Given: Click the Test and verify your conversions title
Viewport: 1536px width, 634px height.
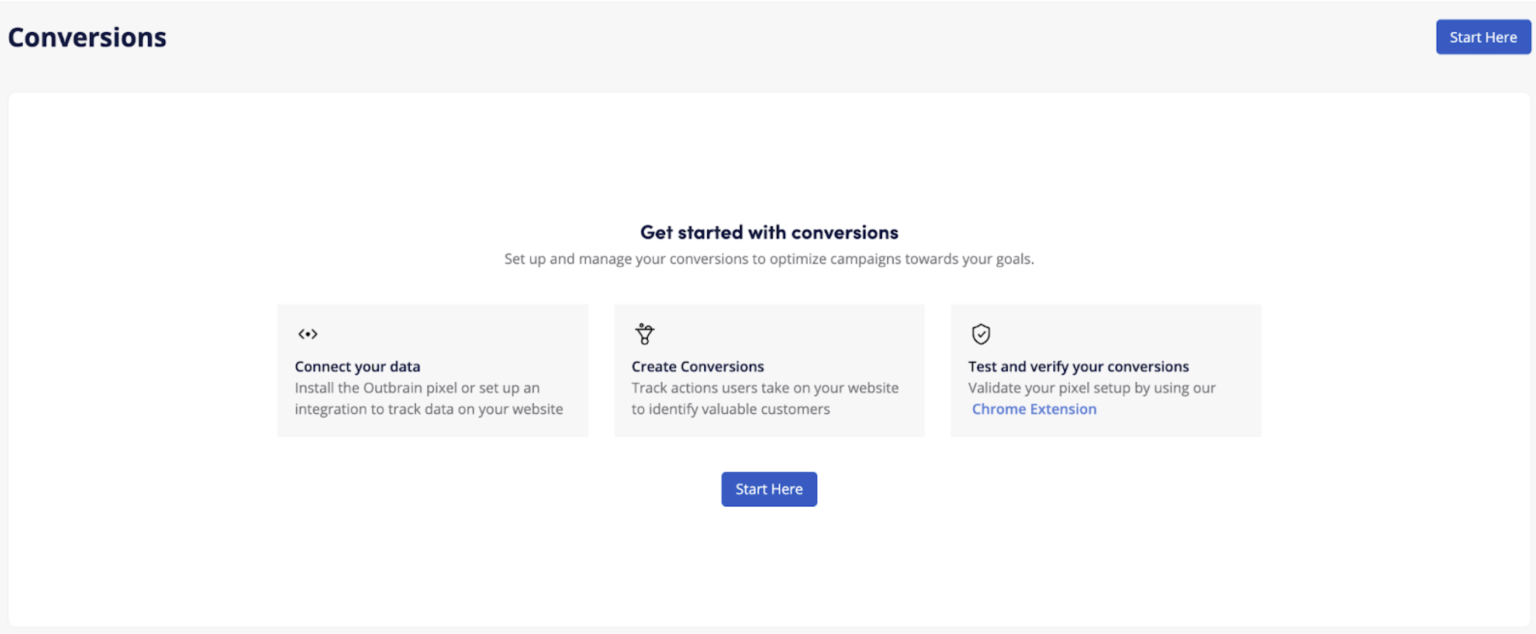Looking at the screenshot, I should [x=1078, y=366].
